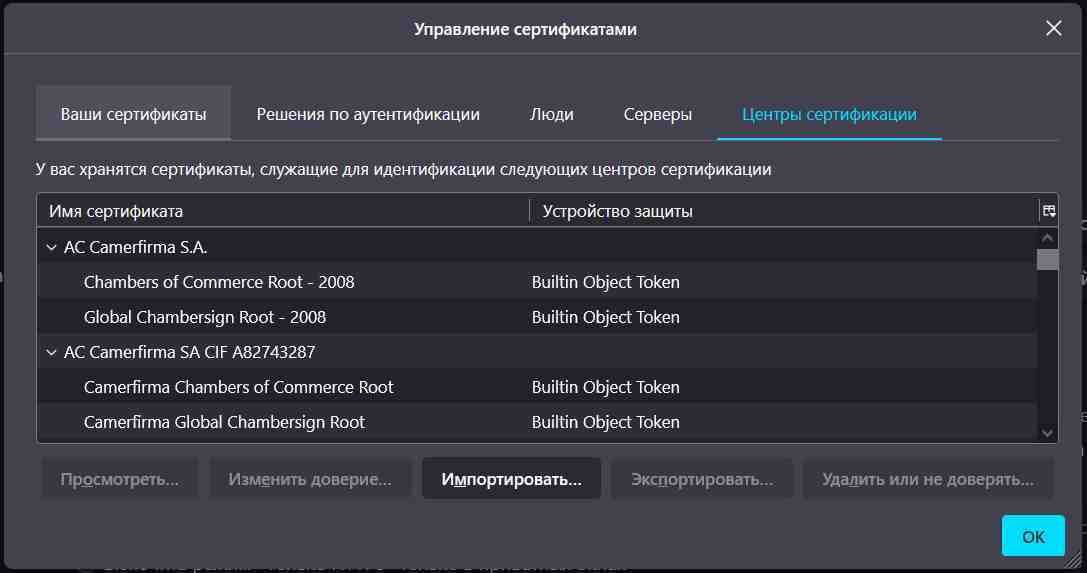Sort by the Имя сертификата column header
The height and width of the screenshot is (573, 1087).
[x=283, y=211]
